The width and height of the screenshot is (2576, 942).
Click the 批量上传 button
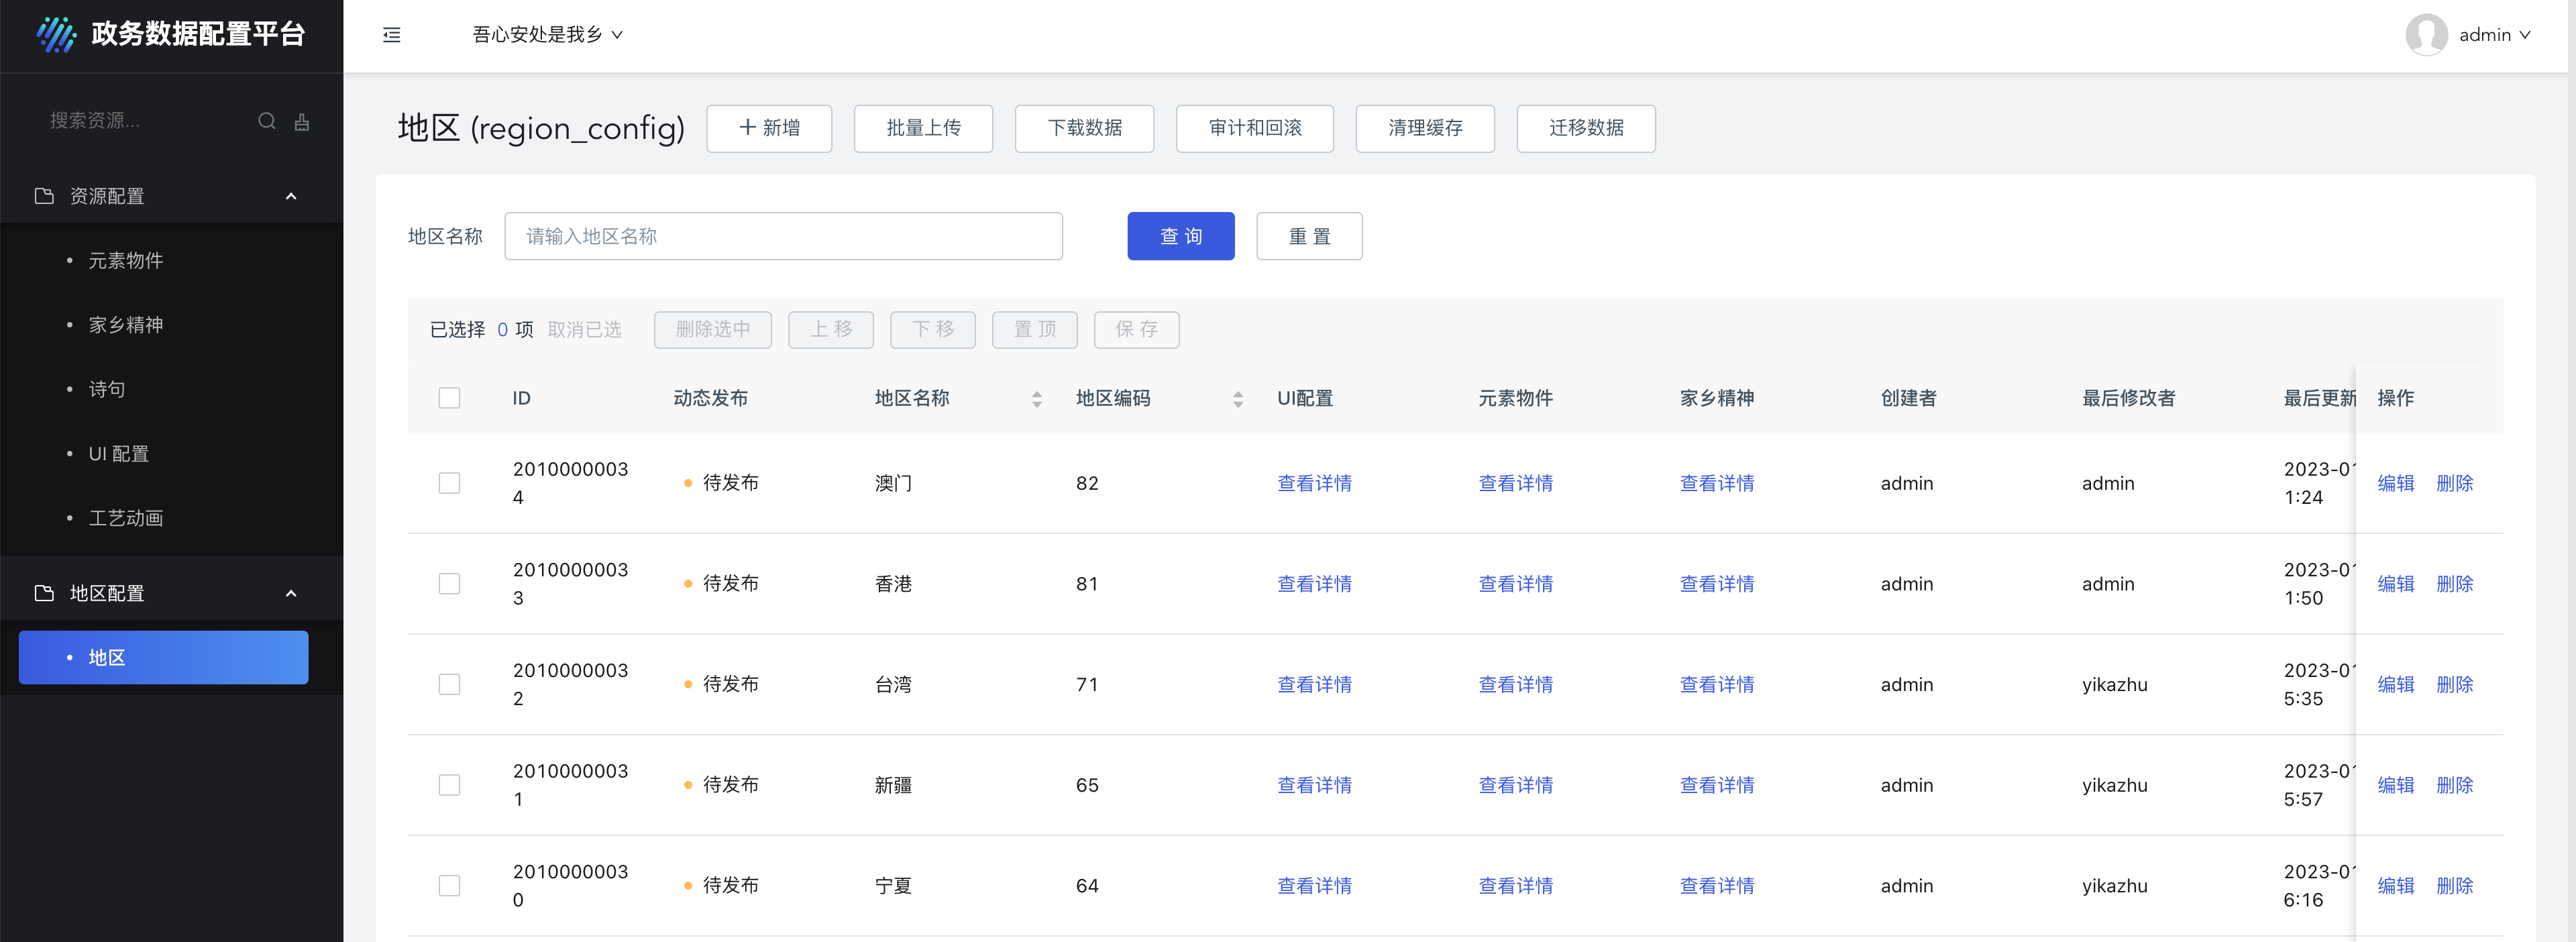(x=923, y=128)
